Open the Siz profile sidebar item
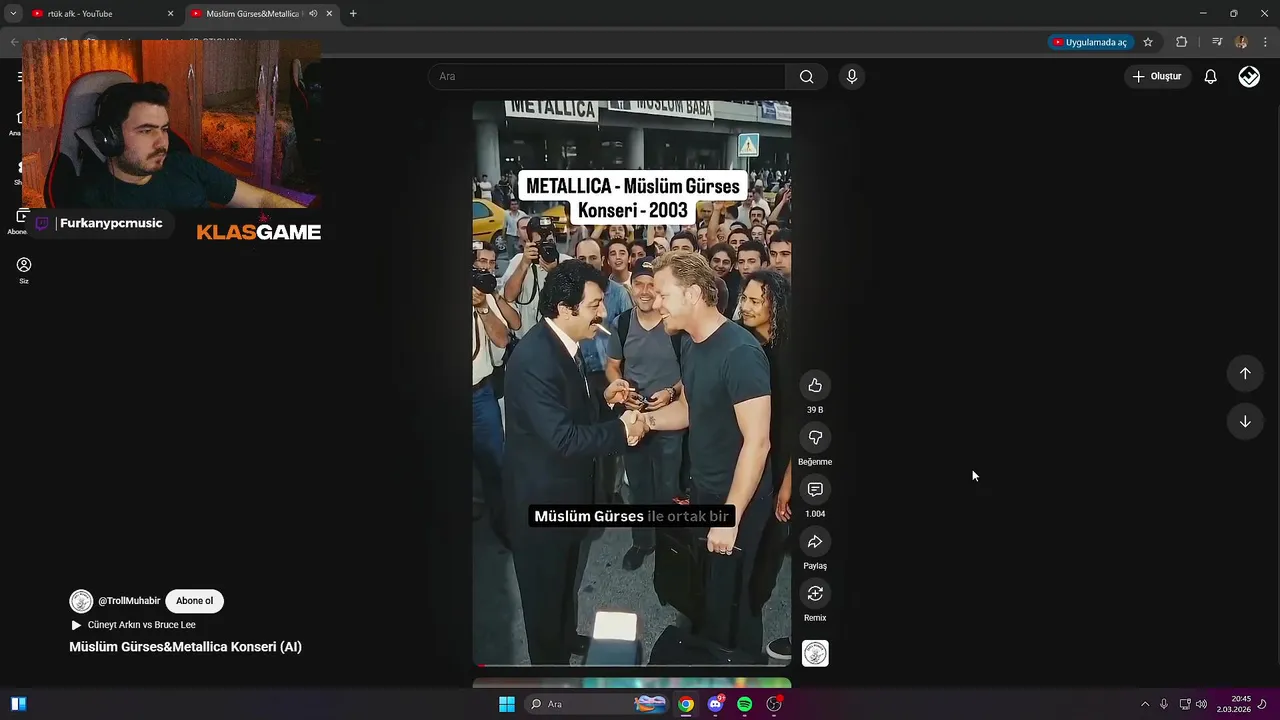This screenshot has height=720, width=1280. pyautogui.click(x=24, y=270)
